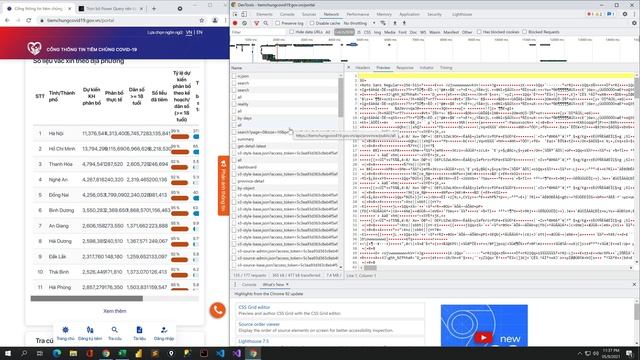Open No throttling dropdown
Screen dimensions: 640x360
pyautogui.click(x=359, y=23)
